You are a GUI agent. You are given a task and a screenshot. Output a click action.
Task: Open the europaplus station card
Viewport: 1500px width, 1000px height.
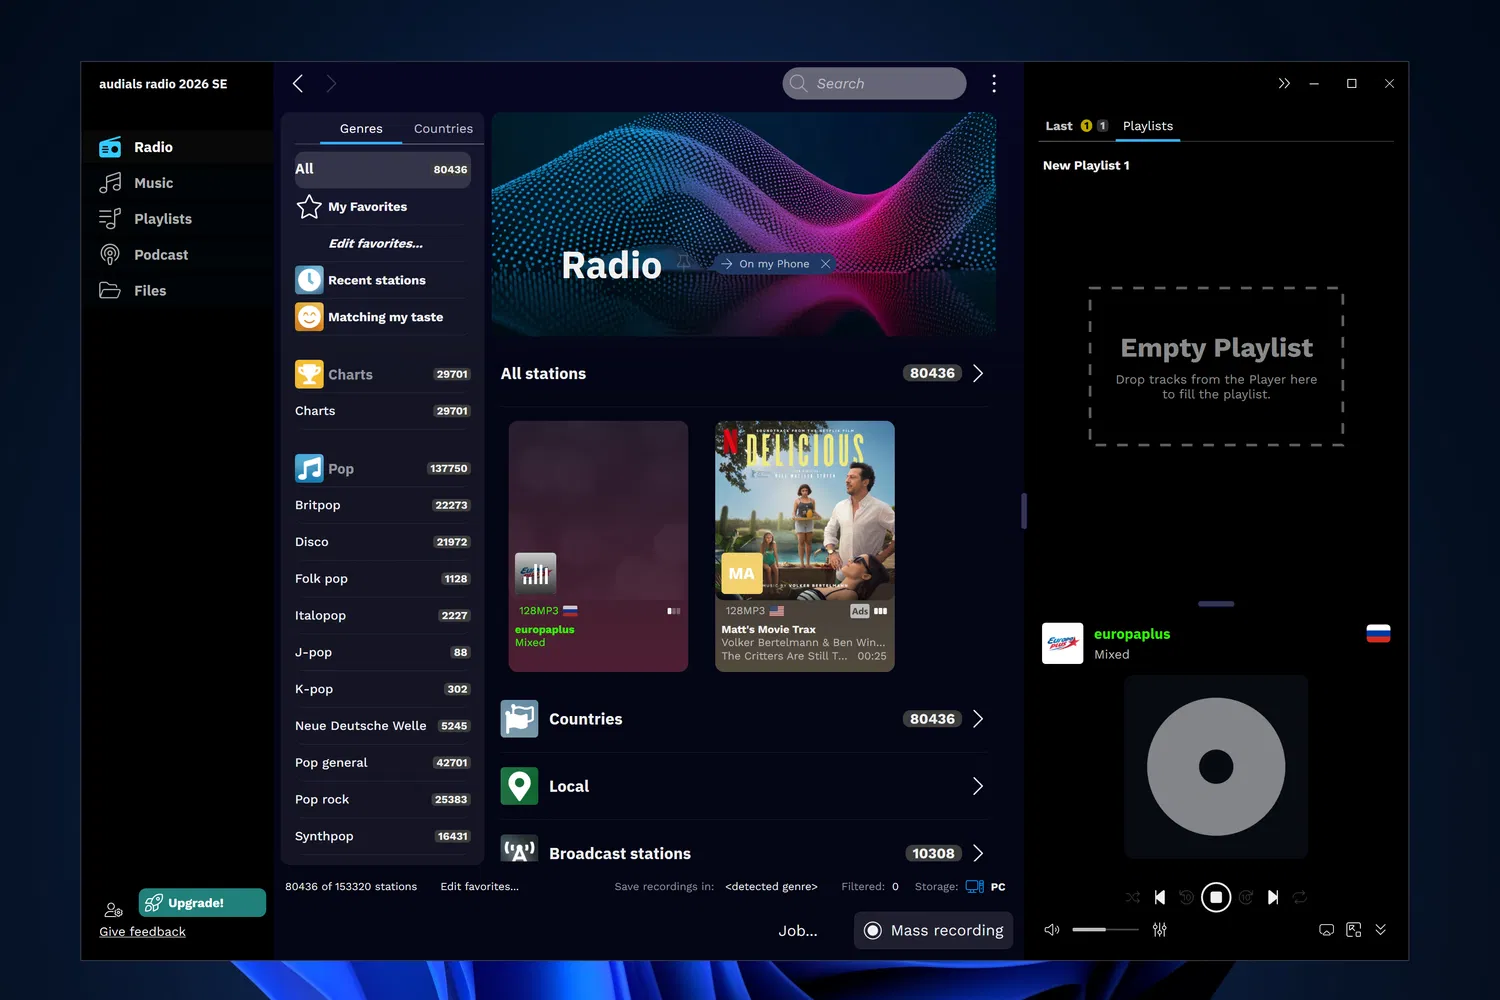point(598,546)
